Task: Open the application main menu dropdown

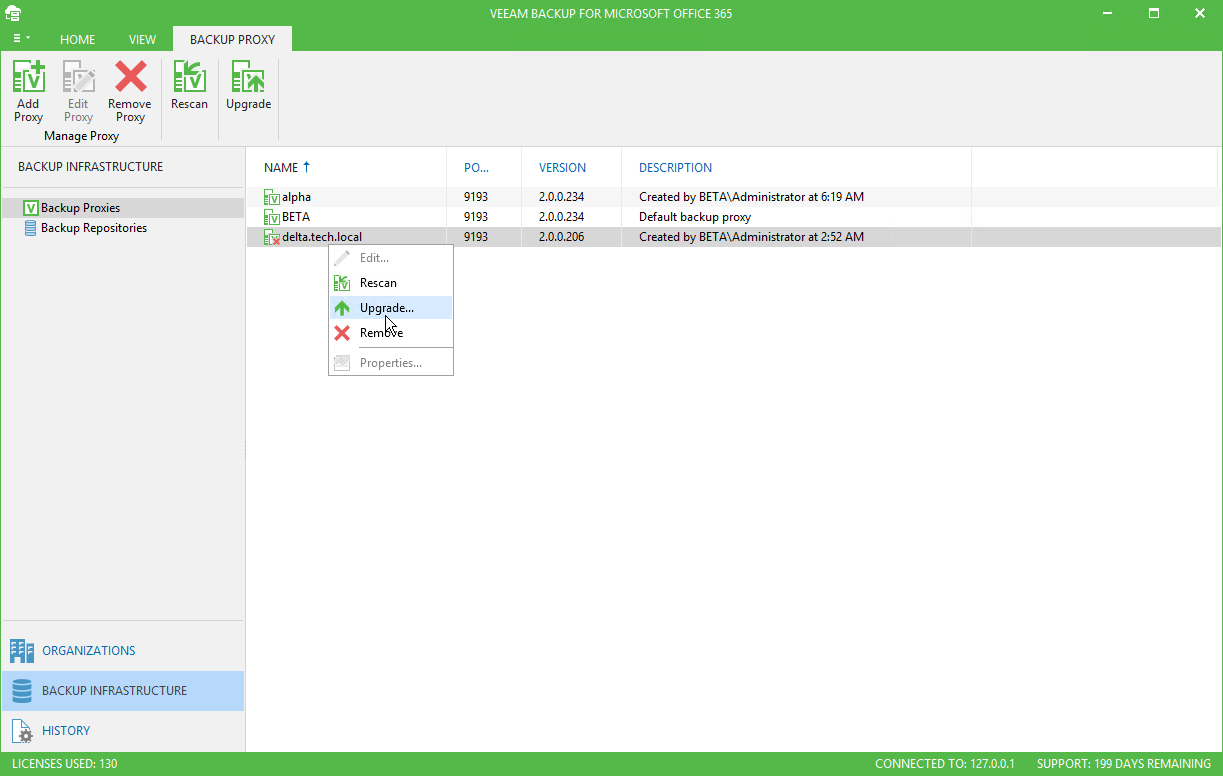Action: pyautogui.click(x=21, y=39)
